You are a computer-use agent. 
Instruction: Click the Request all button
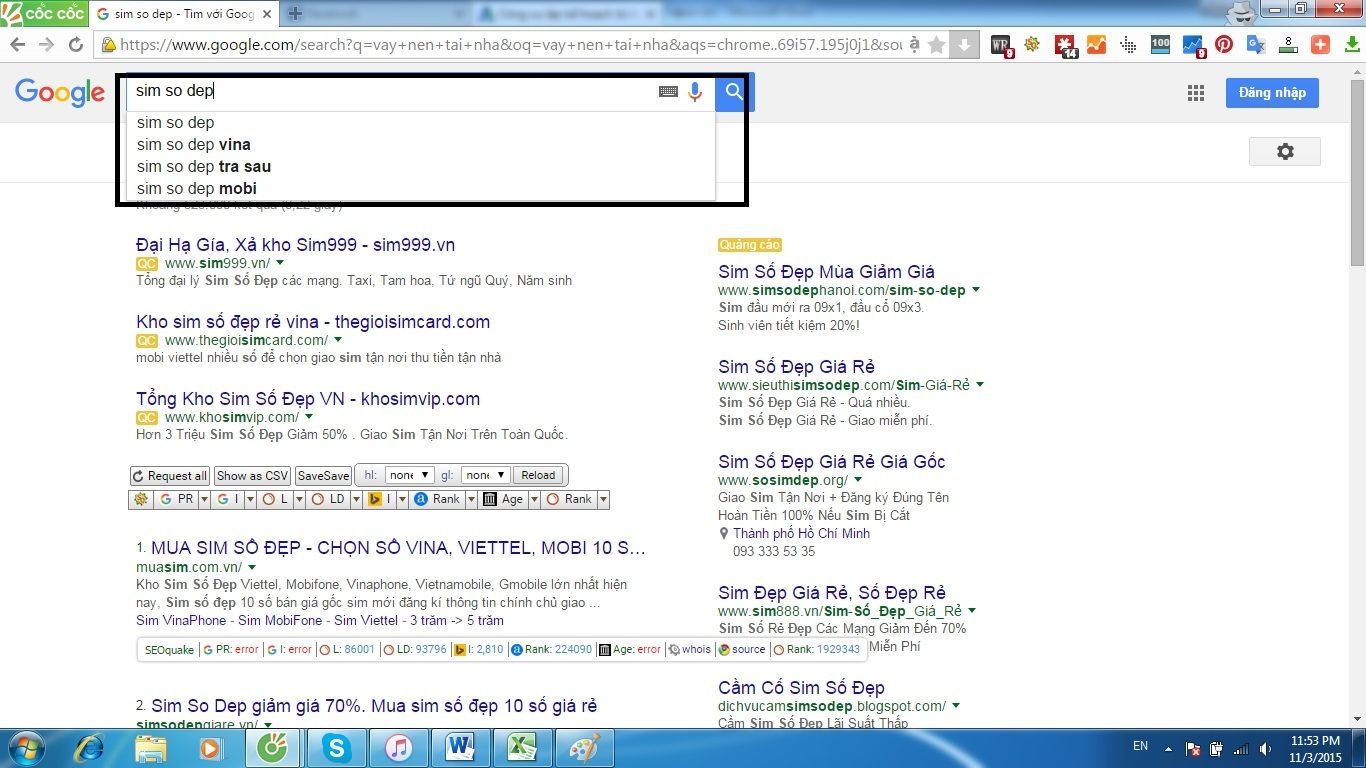click(170, 476)
